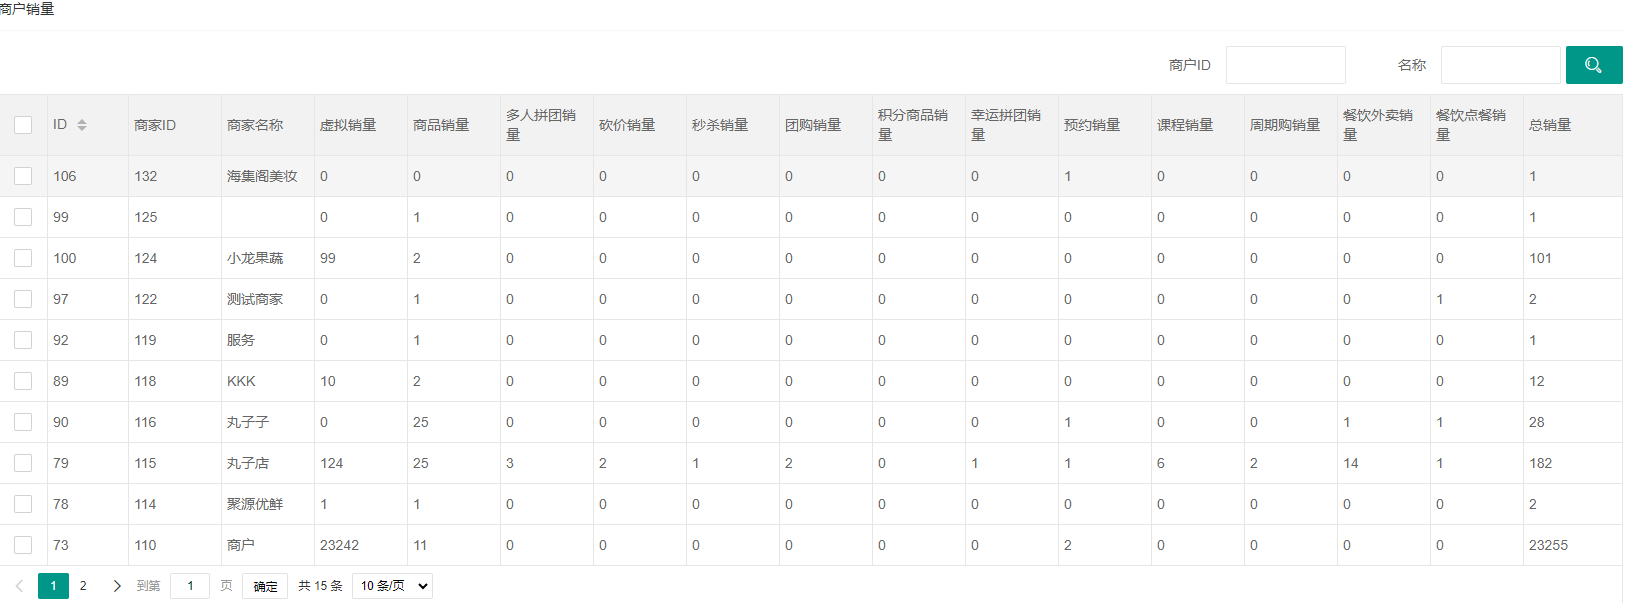Toggle the select-all header checkbox
Viewport: 1625px width, 603px height.
(23, 125)
